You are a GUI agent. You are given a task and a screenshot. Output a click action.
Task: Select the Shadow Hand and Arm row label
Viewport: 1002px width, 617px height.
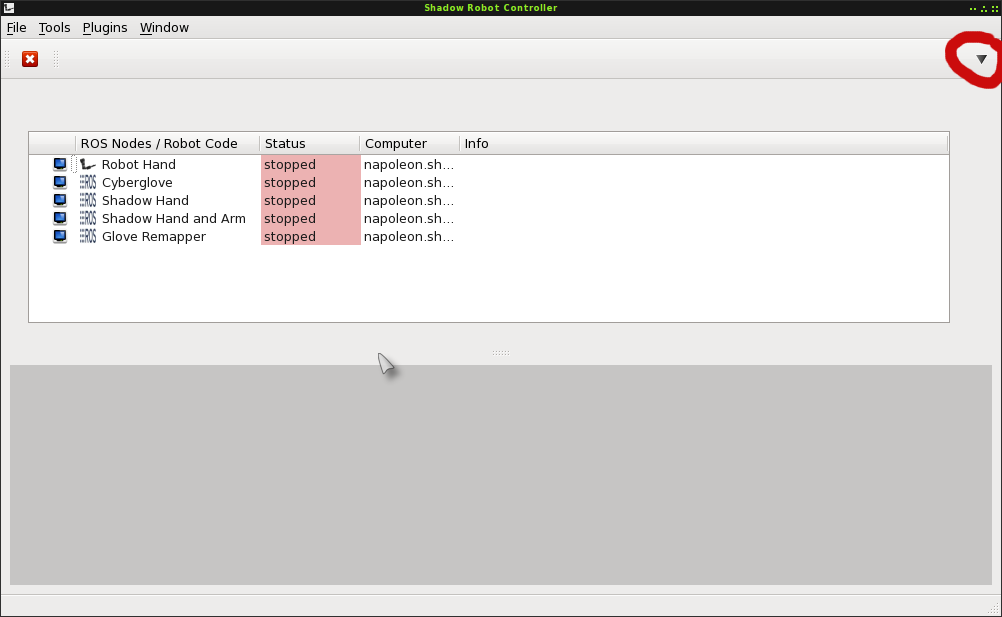click(x=174, y=218)
